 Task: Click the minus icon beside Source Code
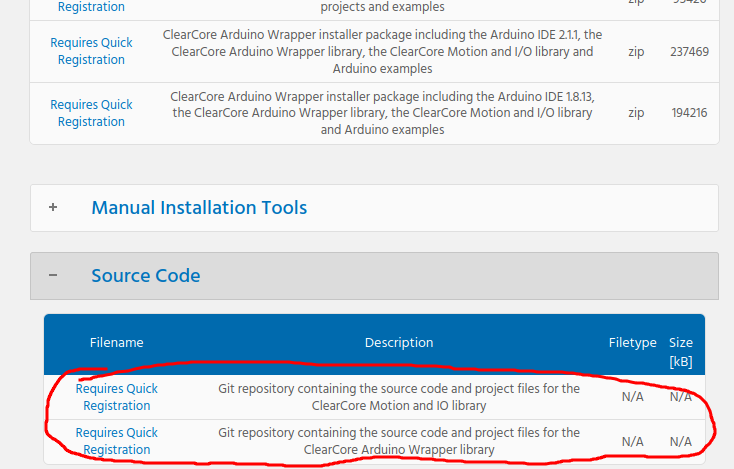[53, 276]
